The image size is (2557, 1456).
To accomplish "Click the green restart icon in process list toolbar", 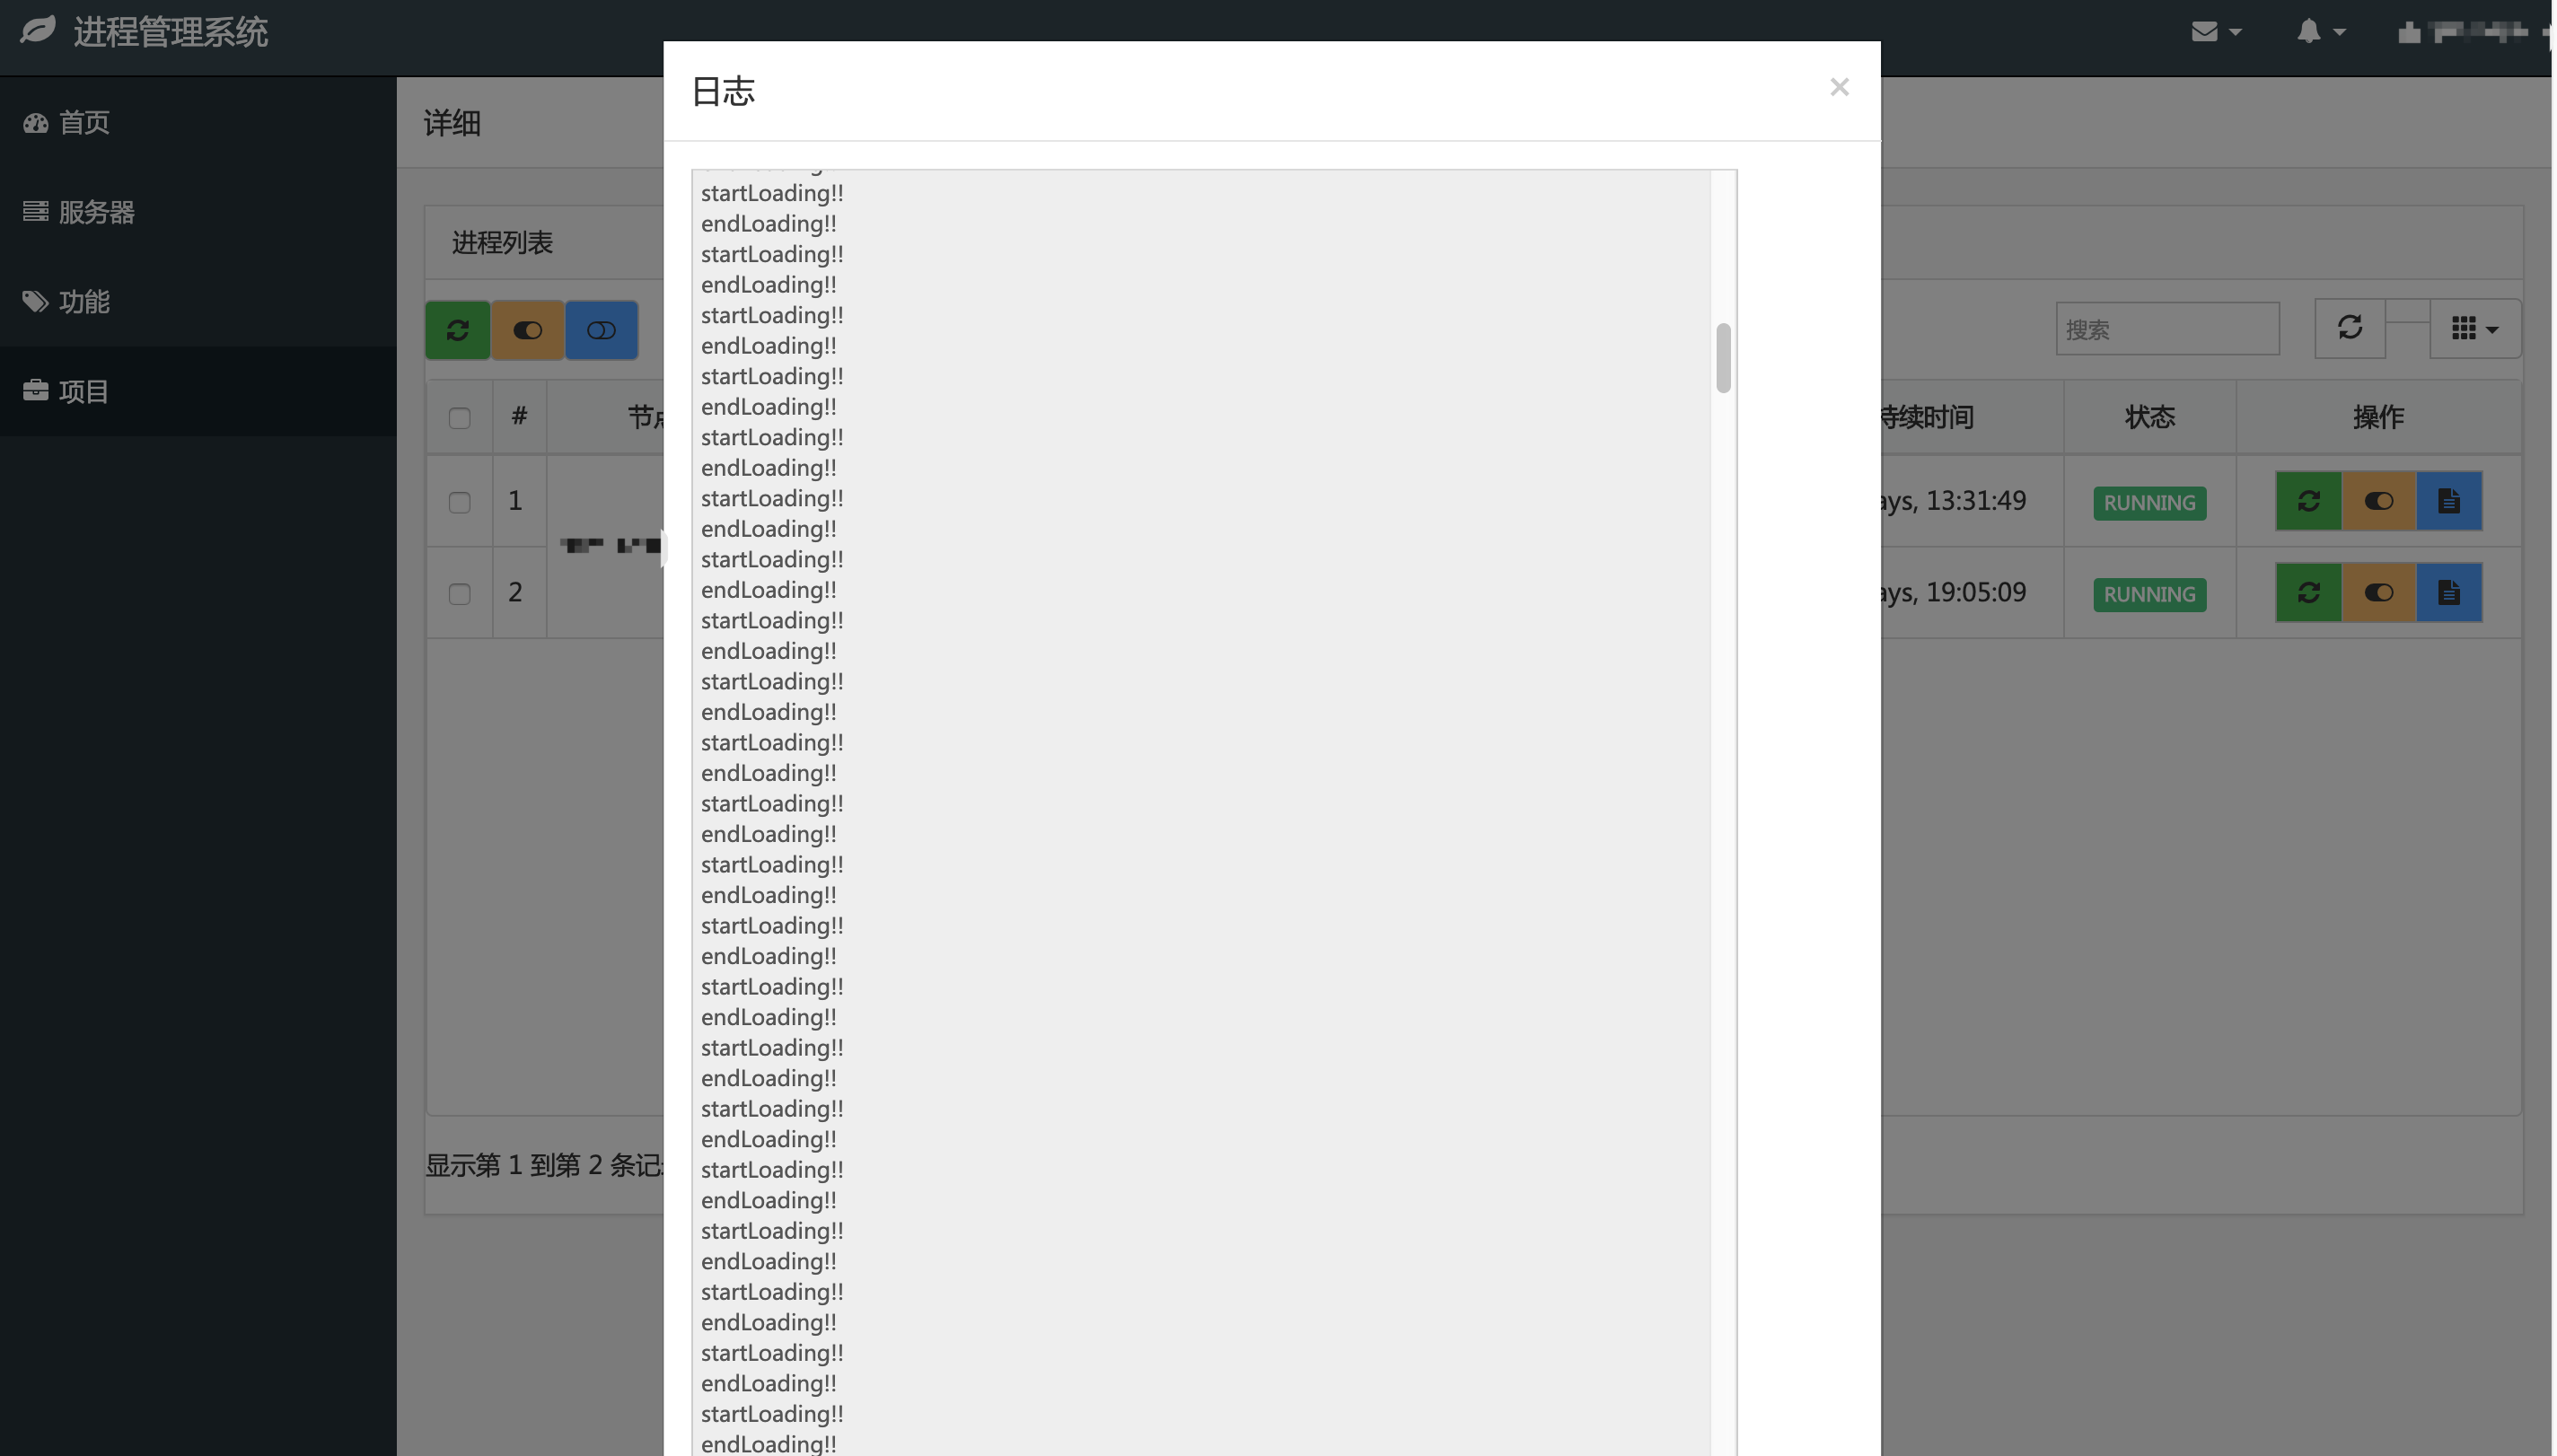I will tap(458, 330).
